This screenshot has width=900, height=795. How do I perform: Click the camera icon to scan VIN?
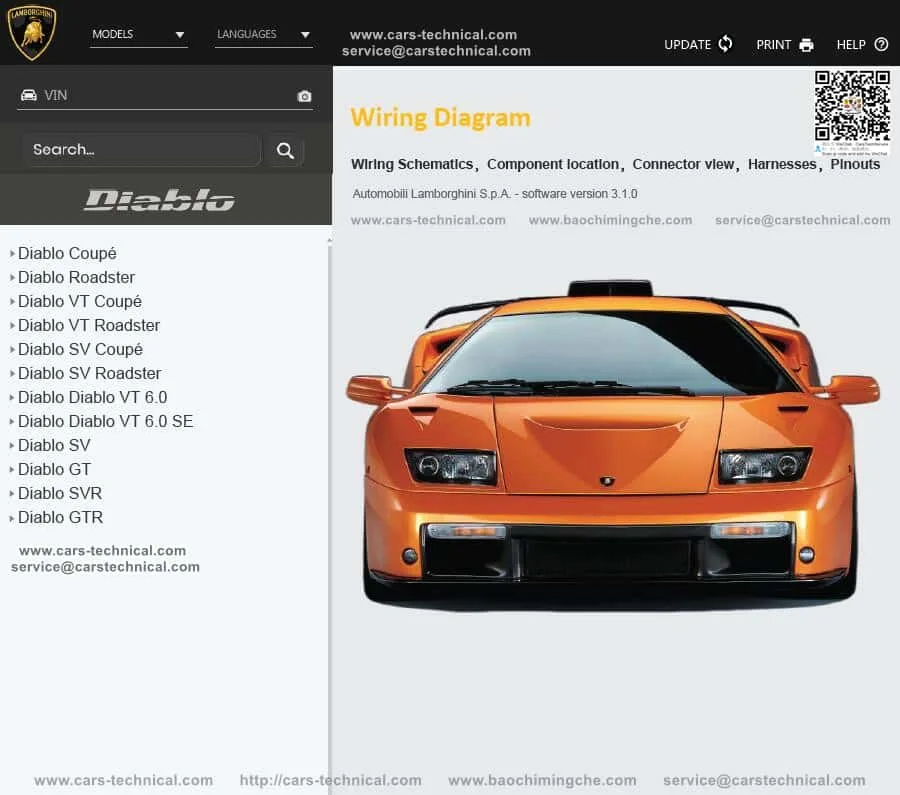[x=304, y=96]
